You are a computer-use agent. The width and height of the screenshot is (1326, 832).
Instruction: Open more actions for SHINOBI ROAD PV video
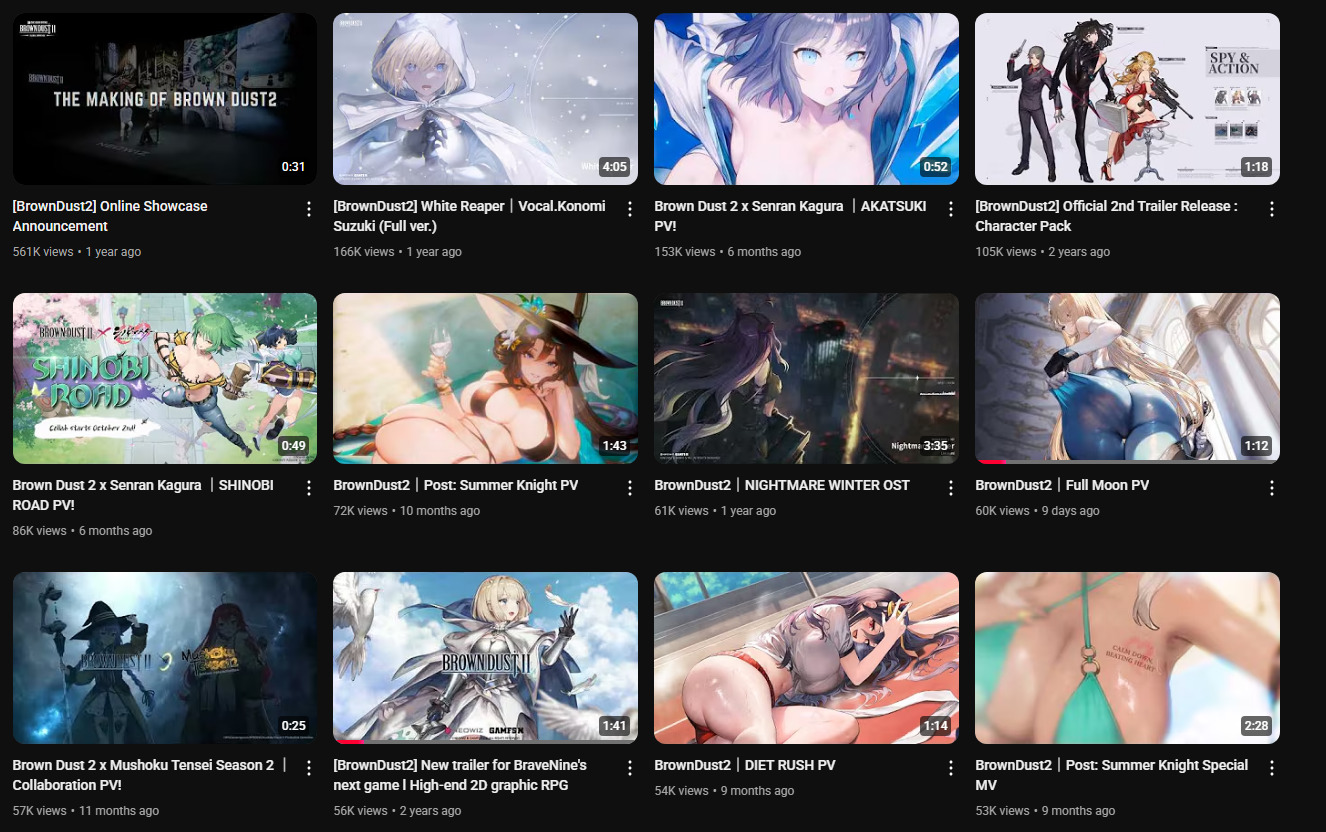pos(308,488)
